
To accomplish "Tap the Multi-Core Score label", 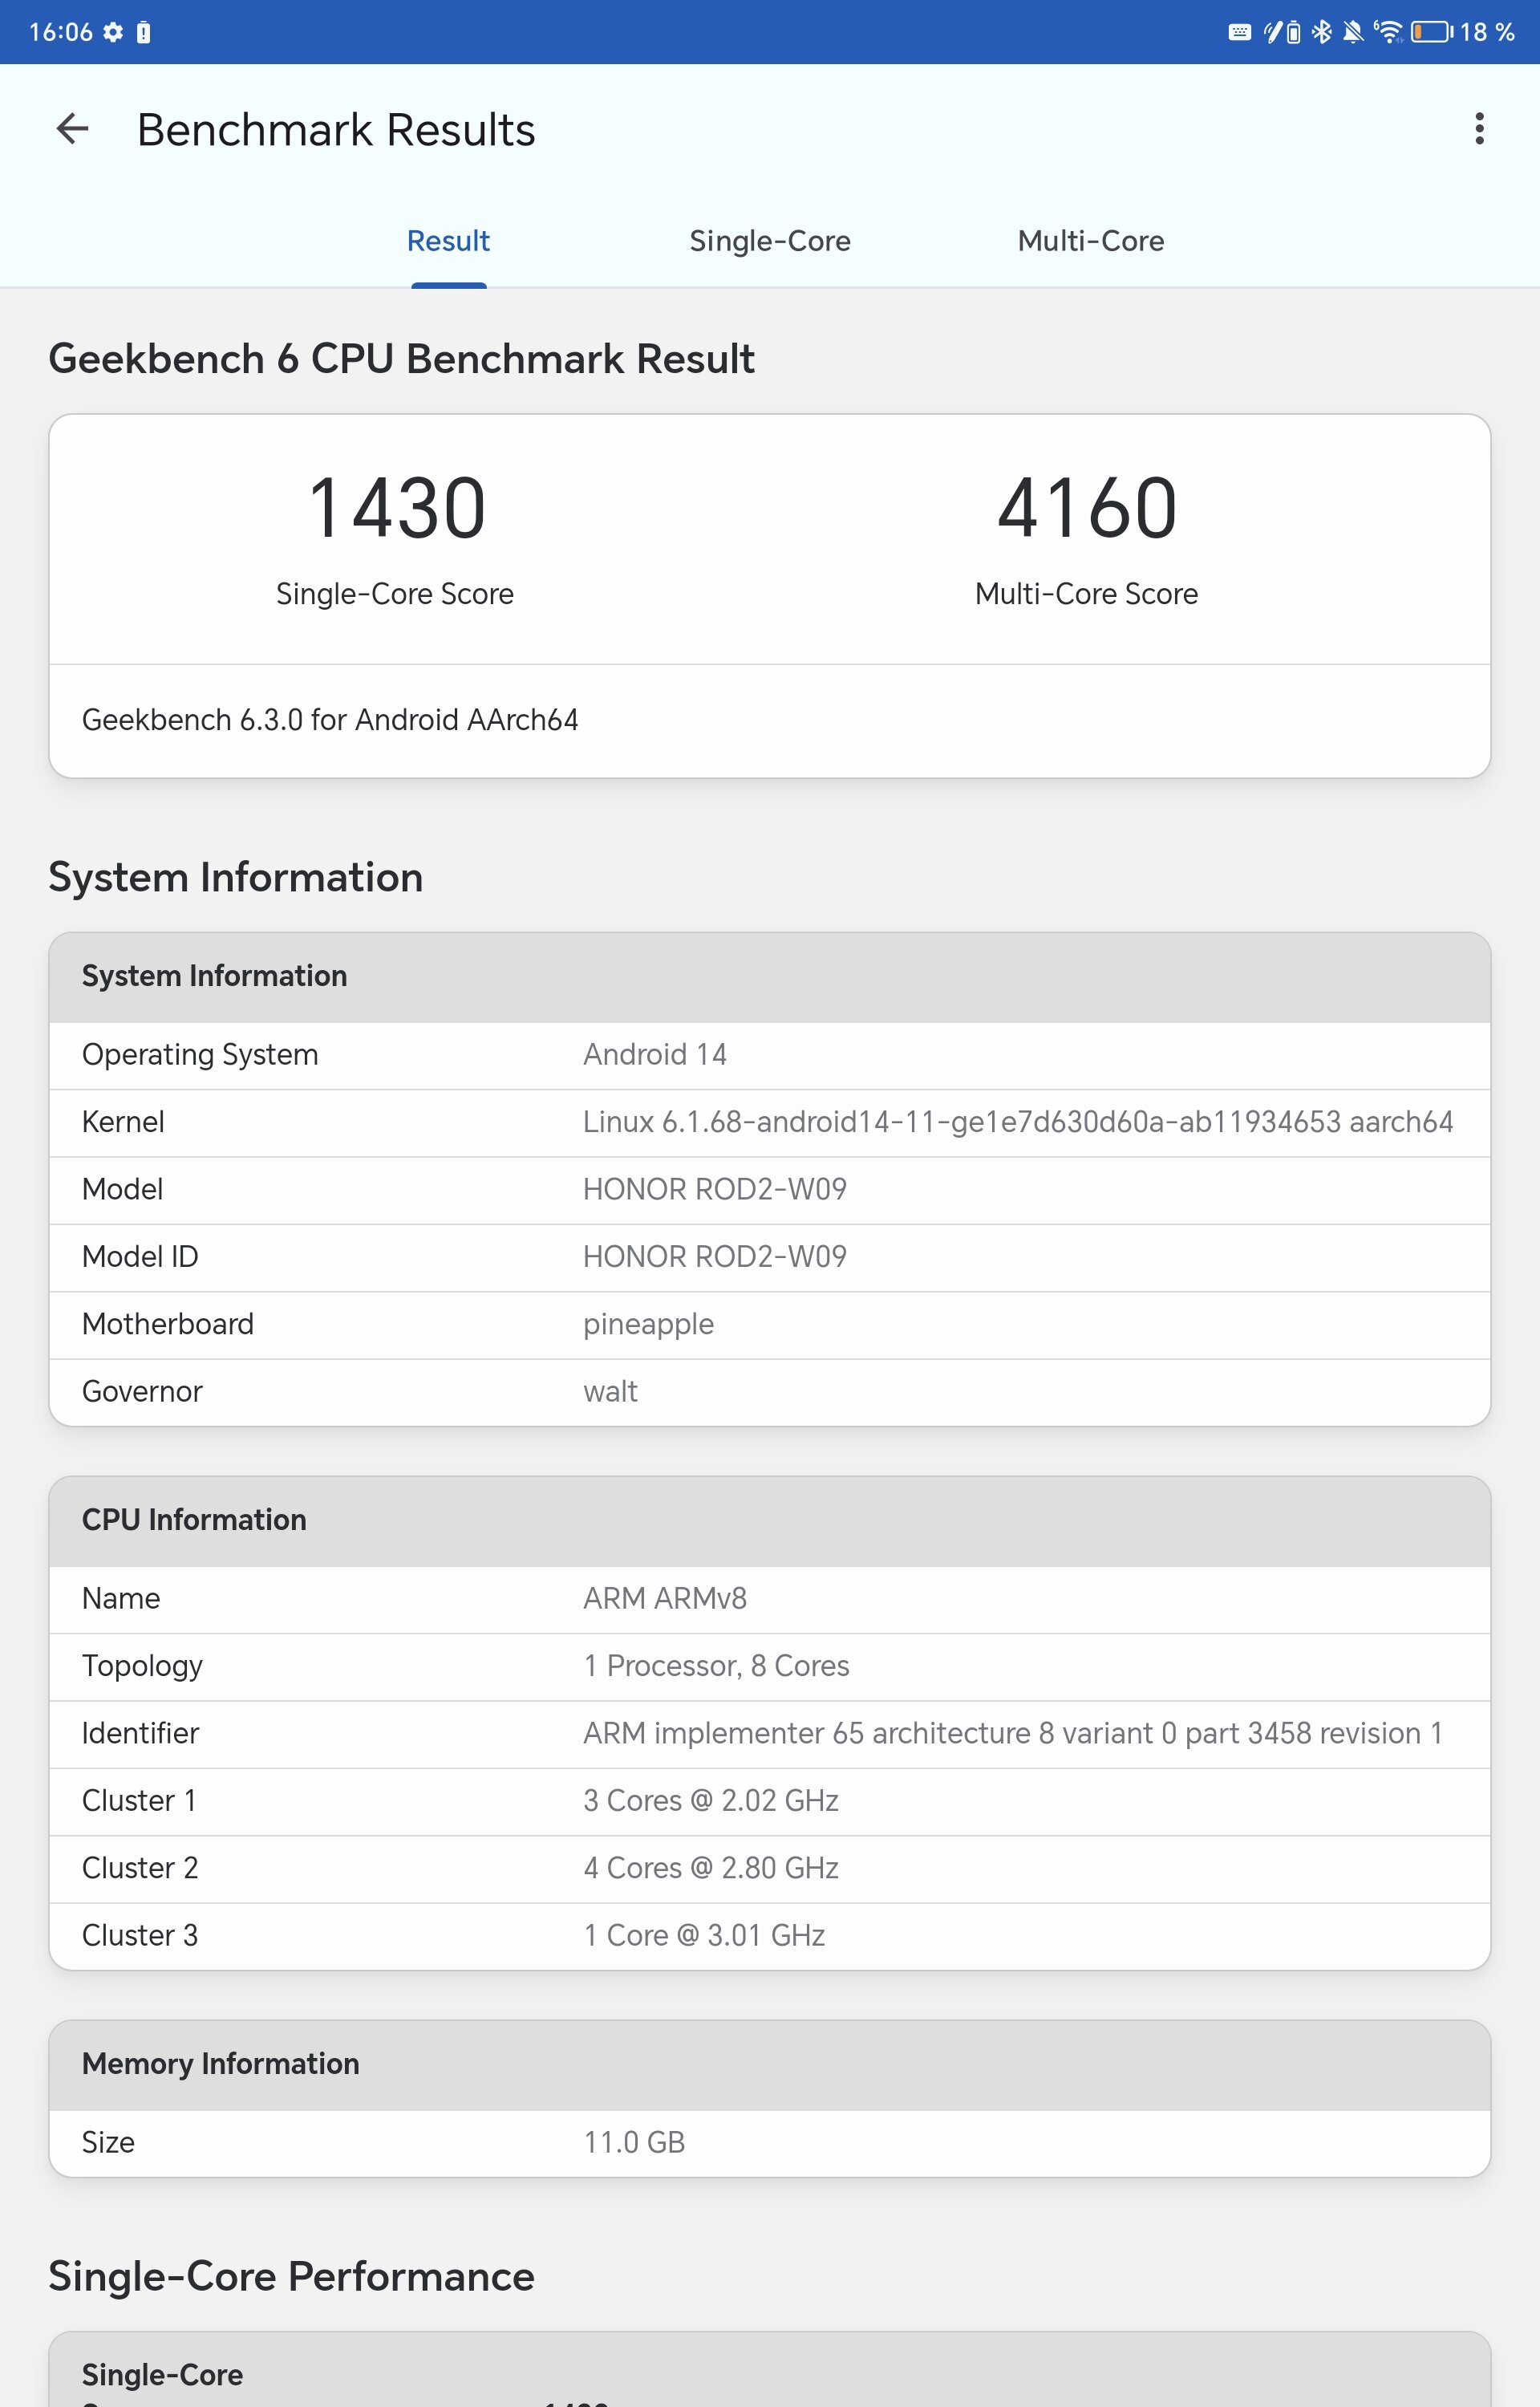I will point(1086,594).
